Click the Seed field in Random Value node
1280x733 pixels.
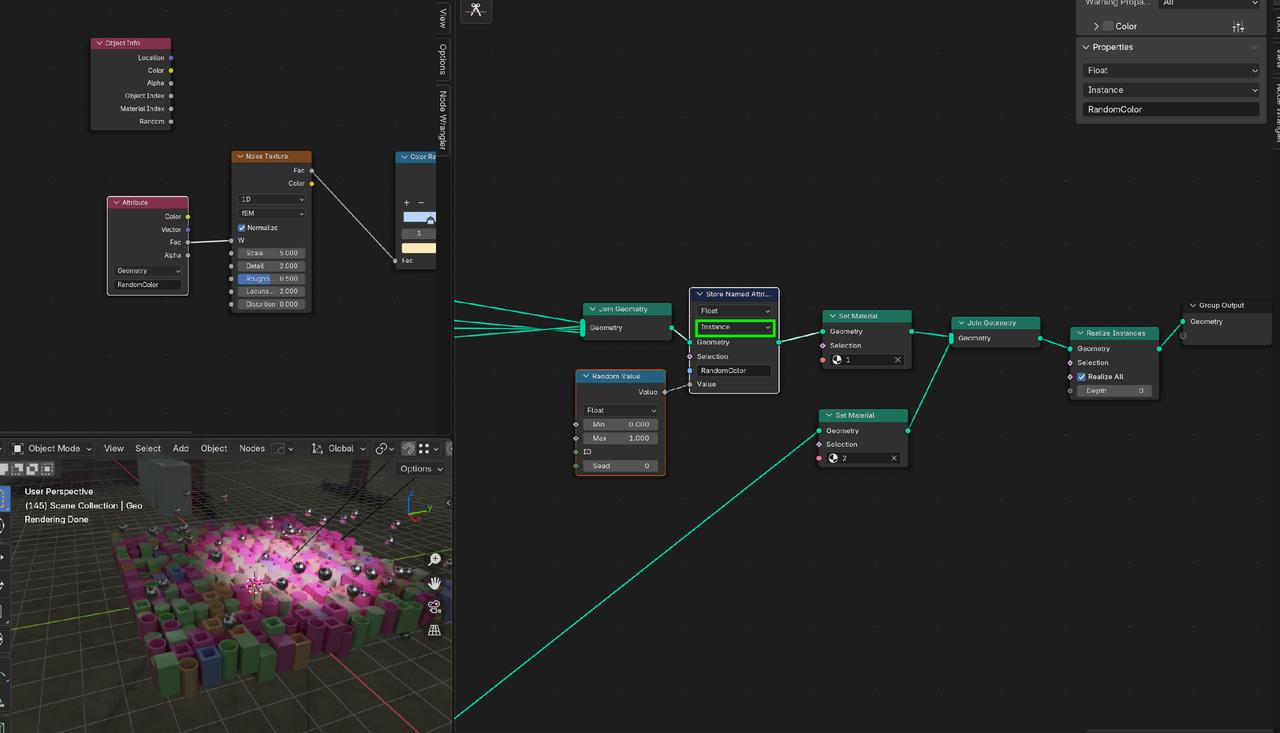(621, 466)
